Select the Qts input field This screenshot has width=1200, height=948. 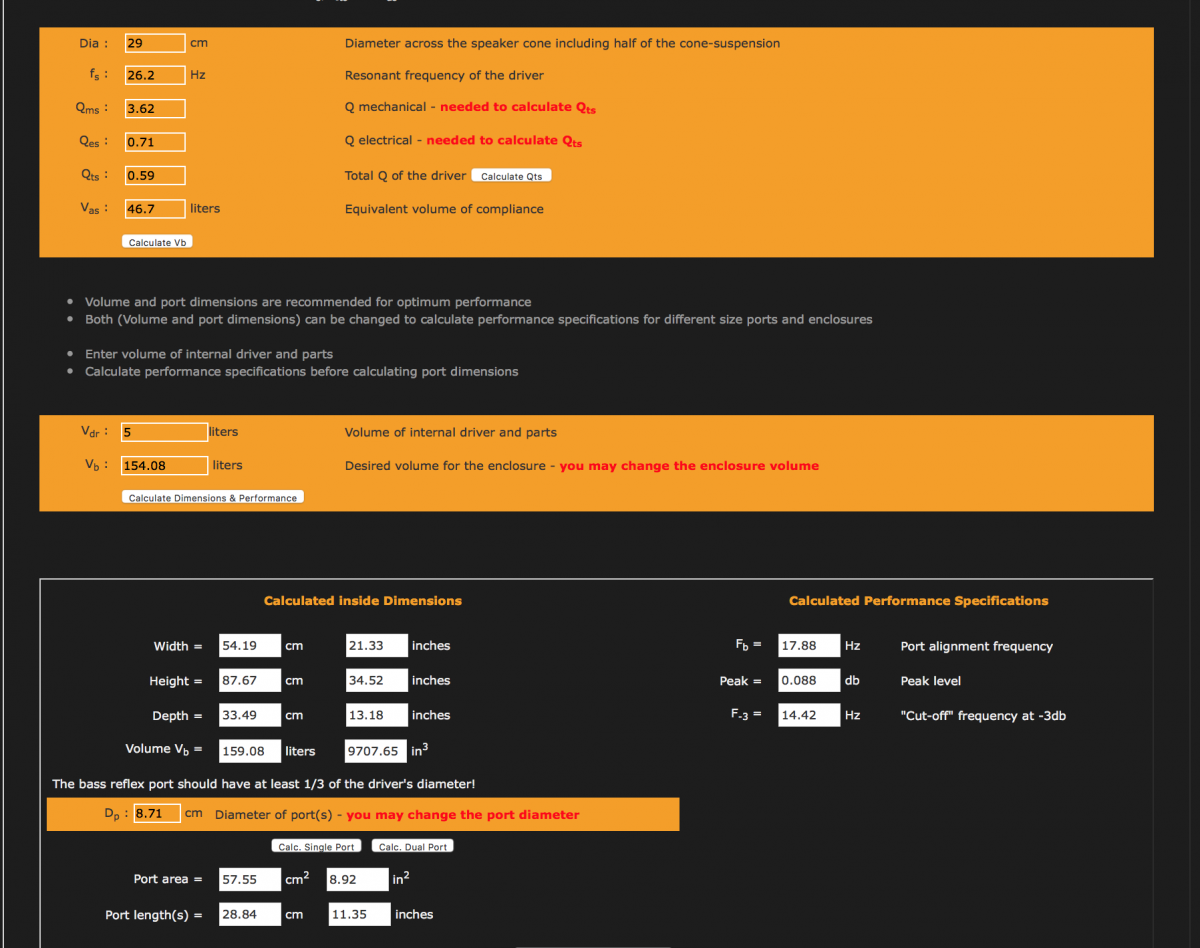(x=155, y=175)
